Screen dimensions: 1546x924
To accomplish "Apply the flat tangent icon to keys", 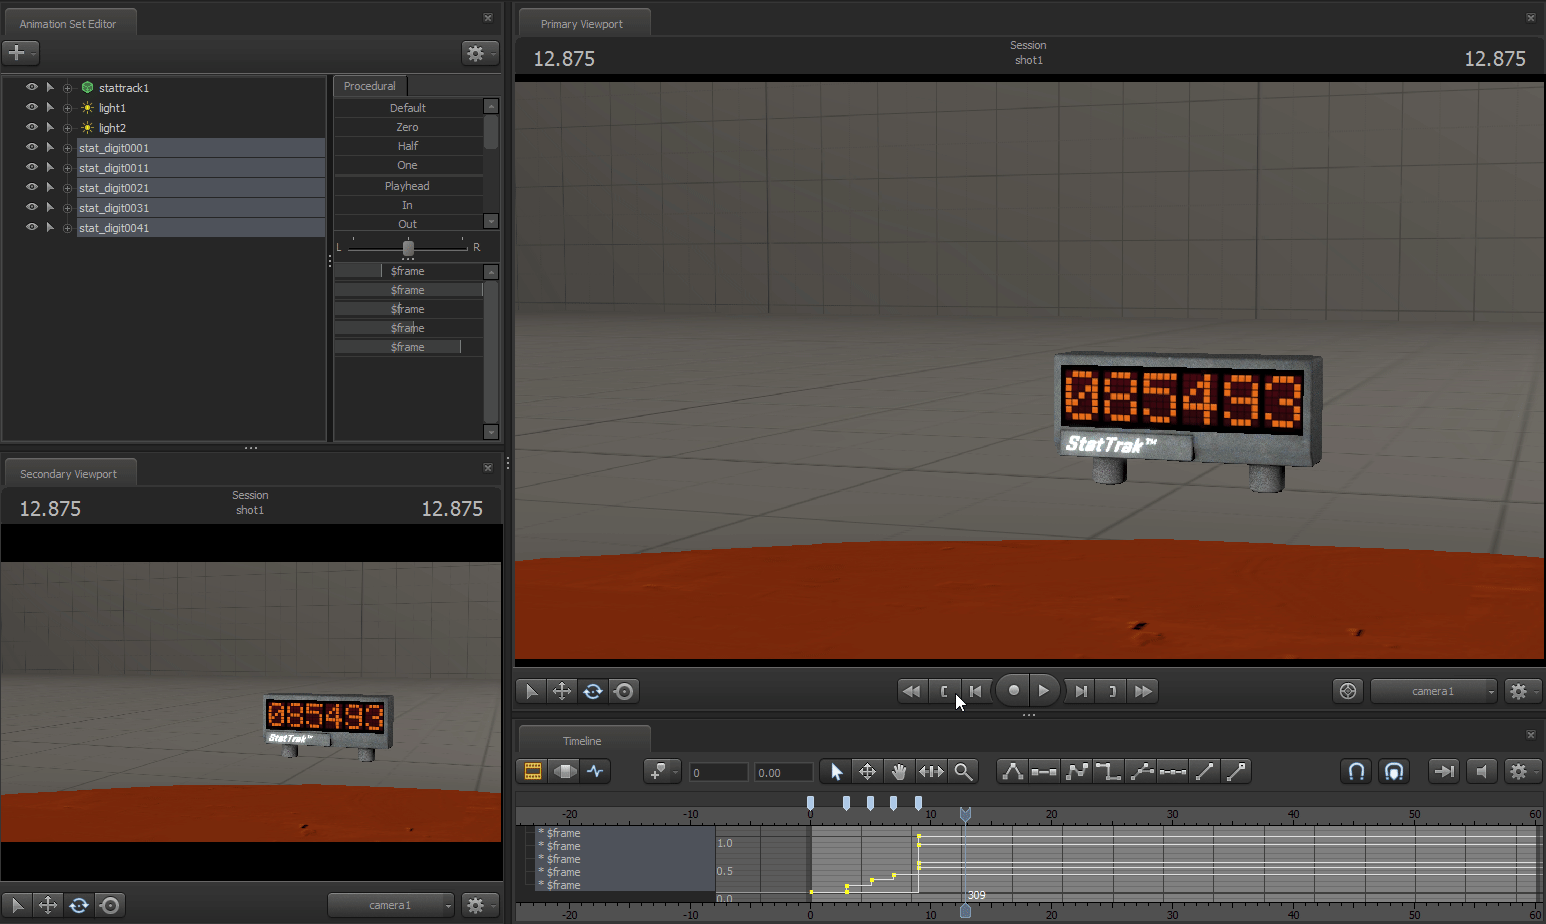I will point(1044,771).
